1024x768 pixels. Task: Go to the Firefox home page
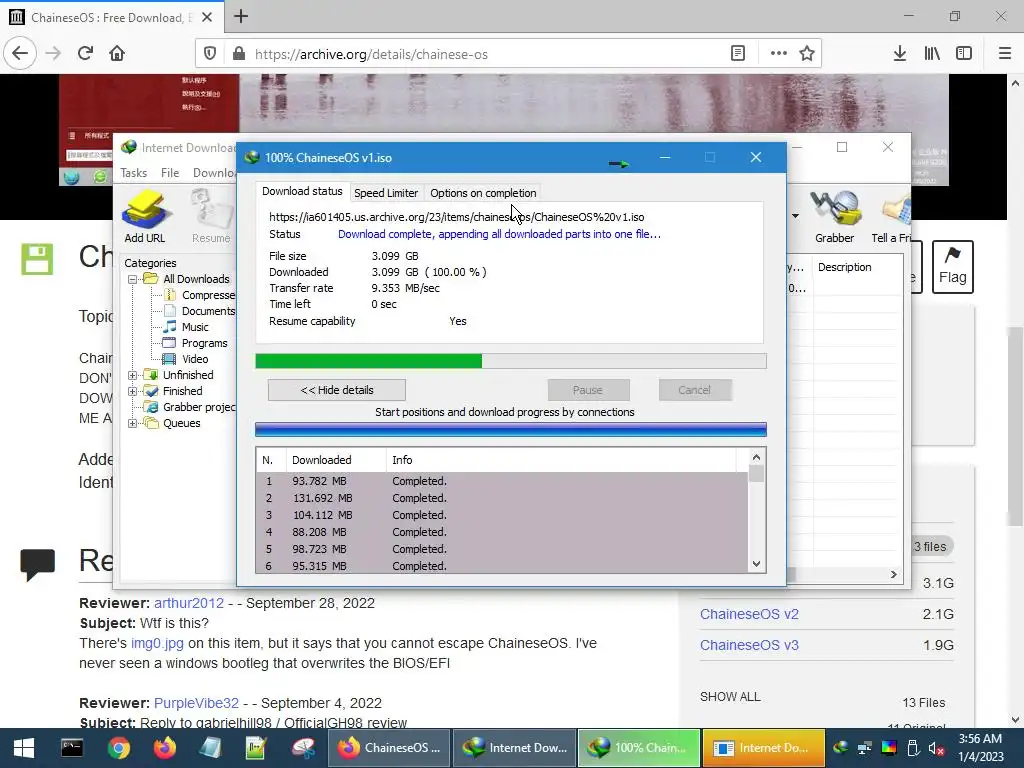point(117,54)
